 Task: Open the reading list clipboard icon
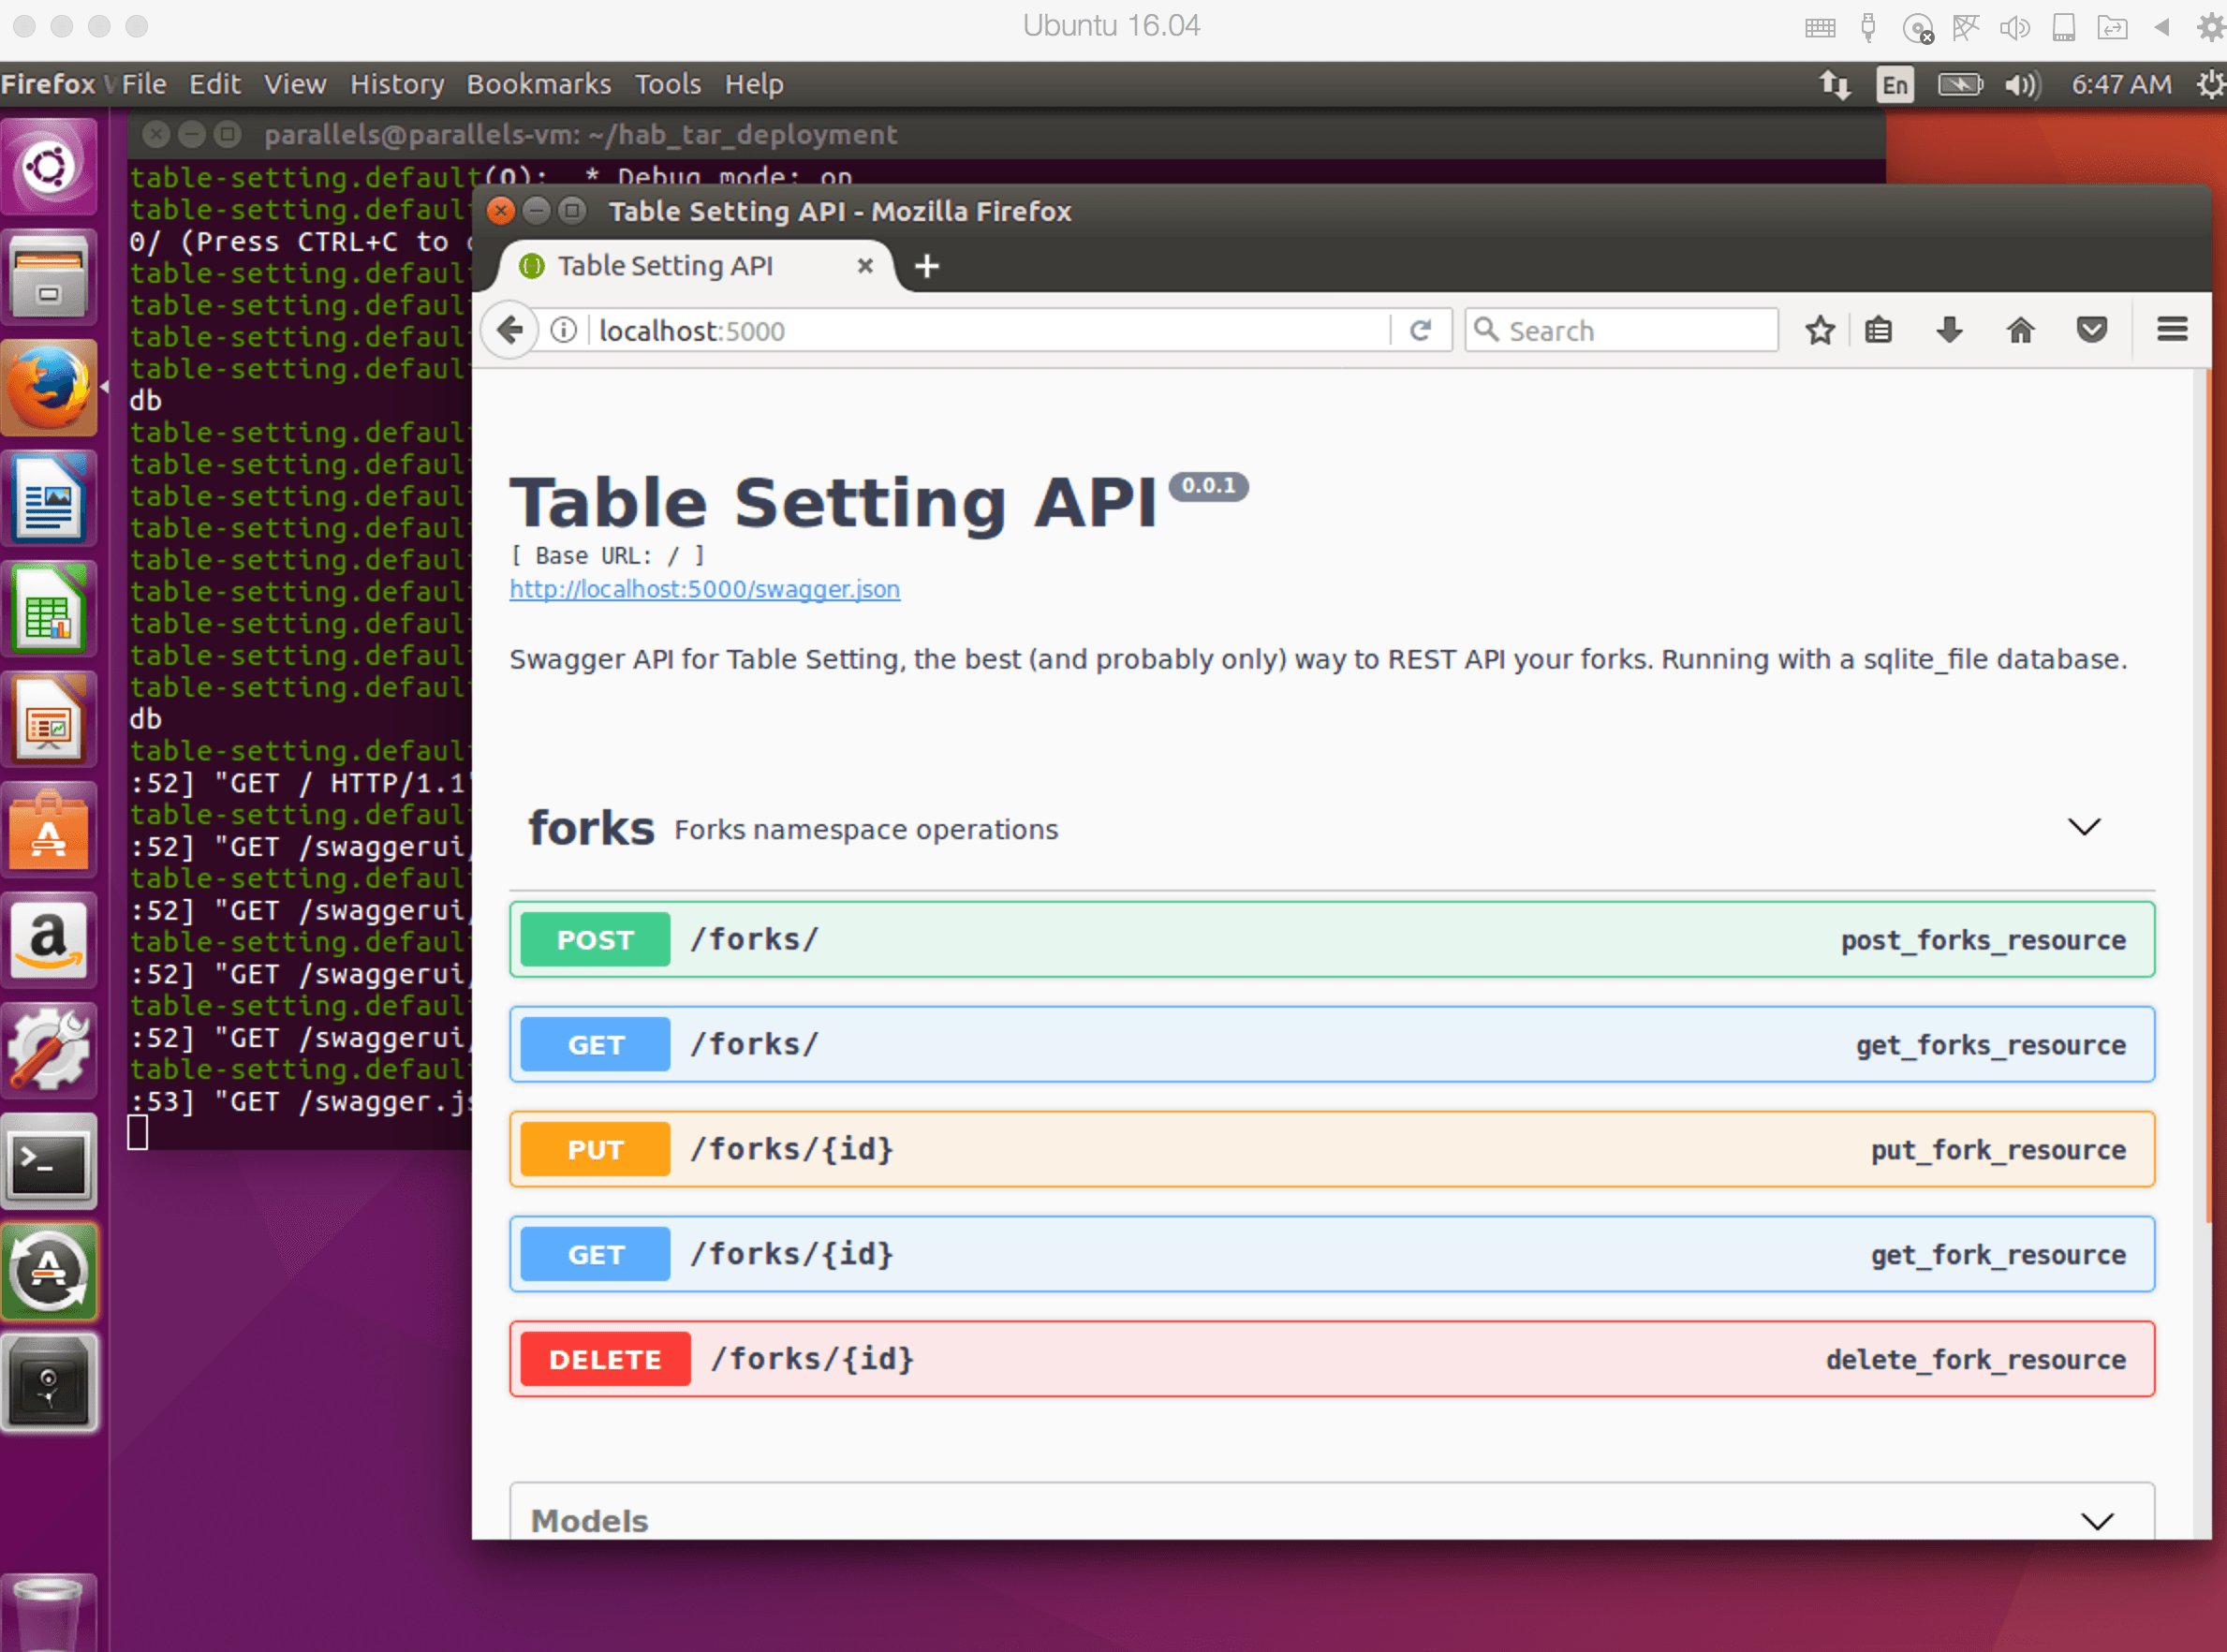(x=1879, y=330)
